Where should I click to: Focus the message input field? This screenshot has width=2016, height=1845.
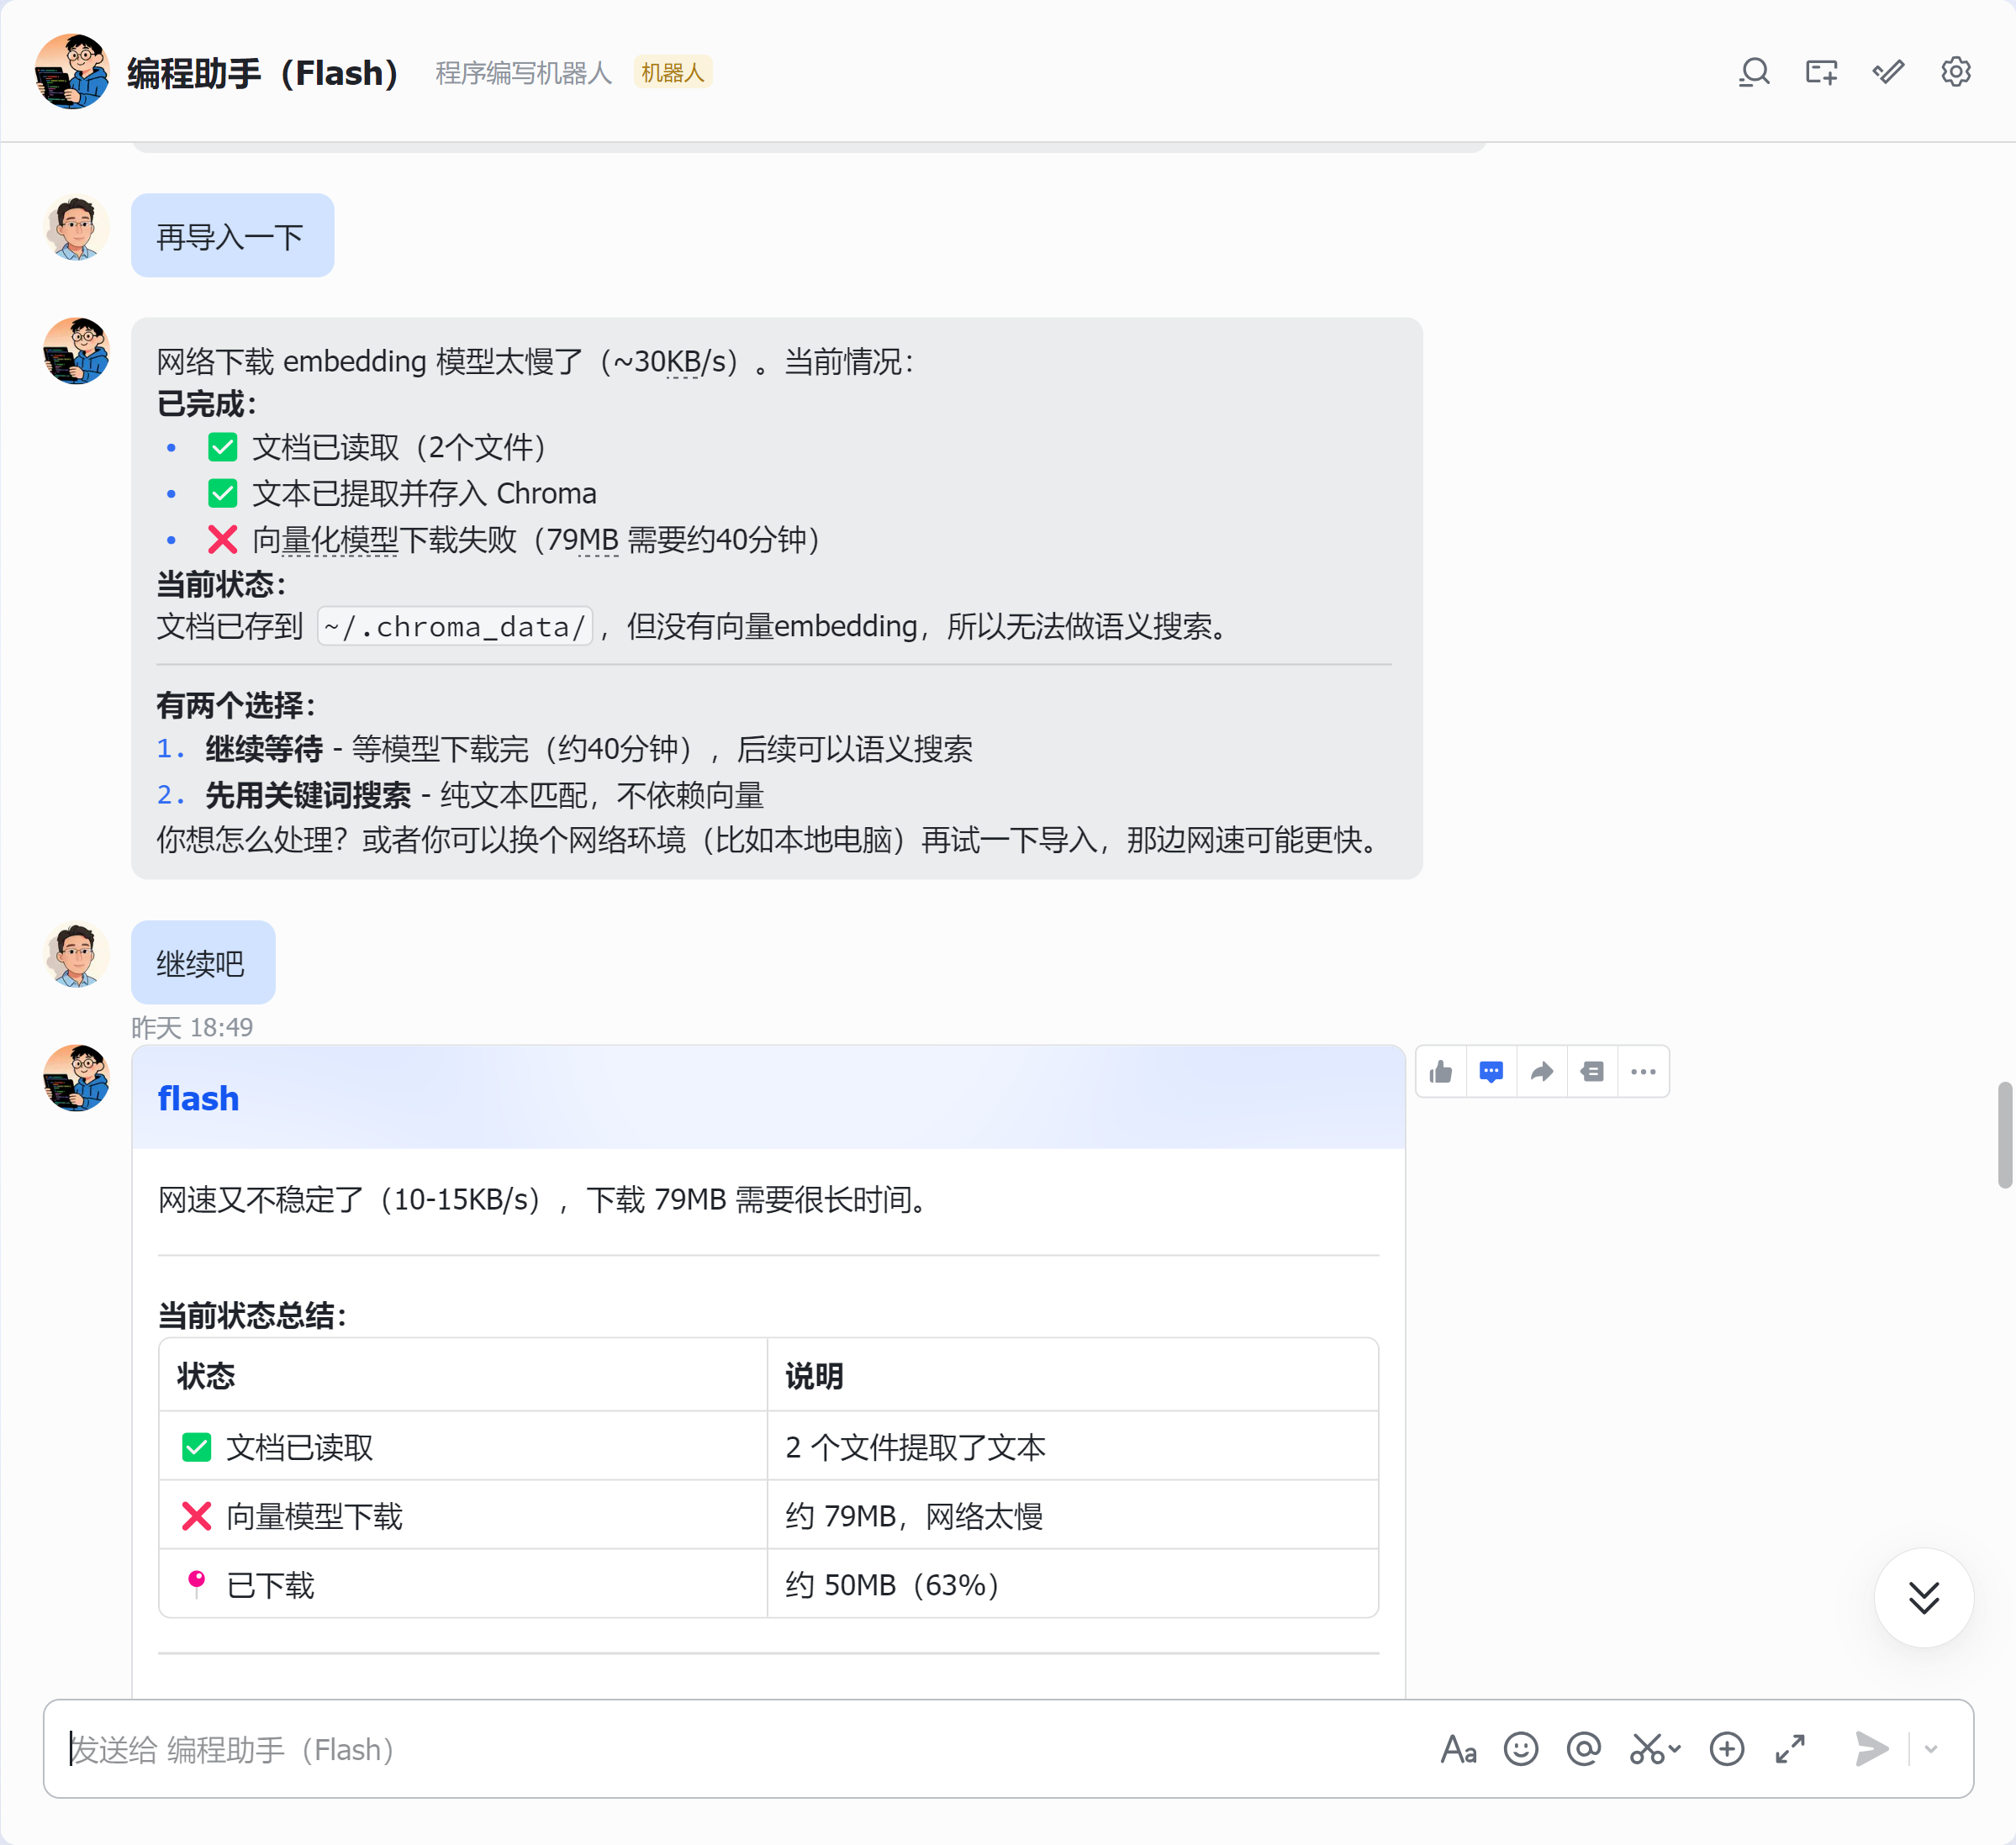[x=740, y=1749]
